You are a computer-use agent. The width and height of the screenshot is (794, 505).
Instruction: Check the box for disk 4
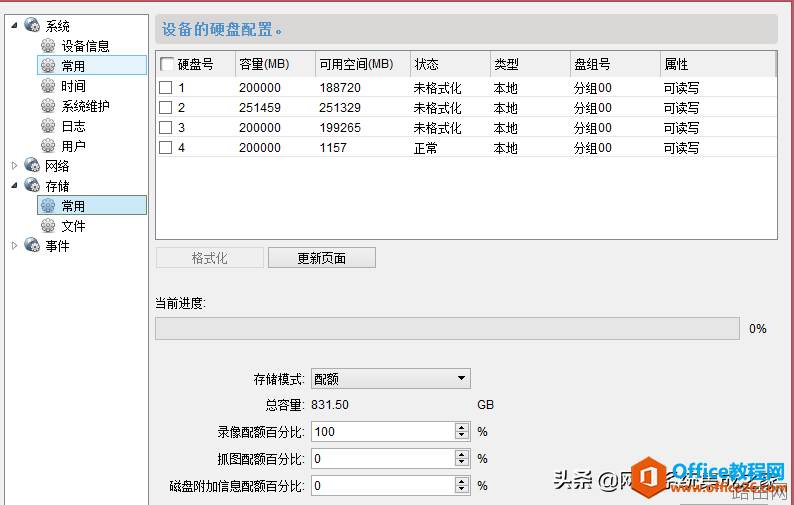(166, 147)
